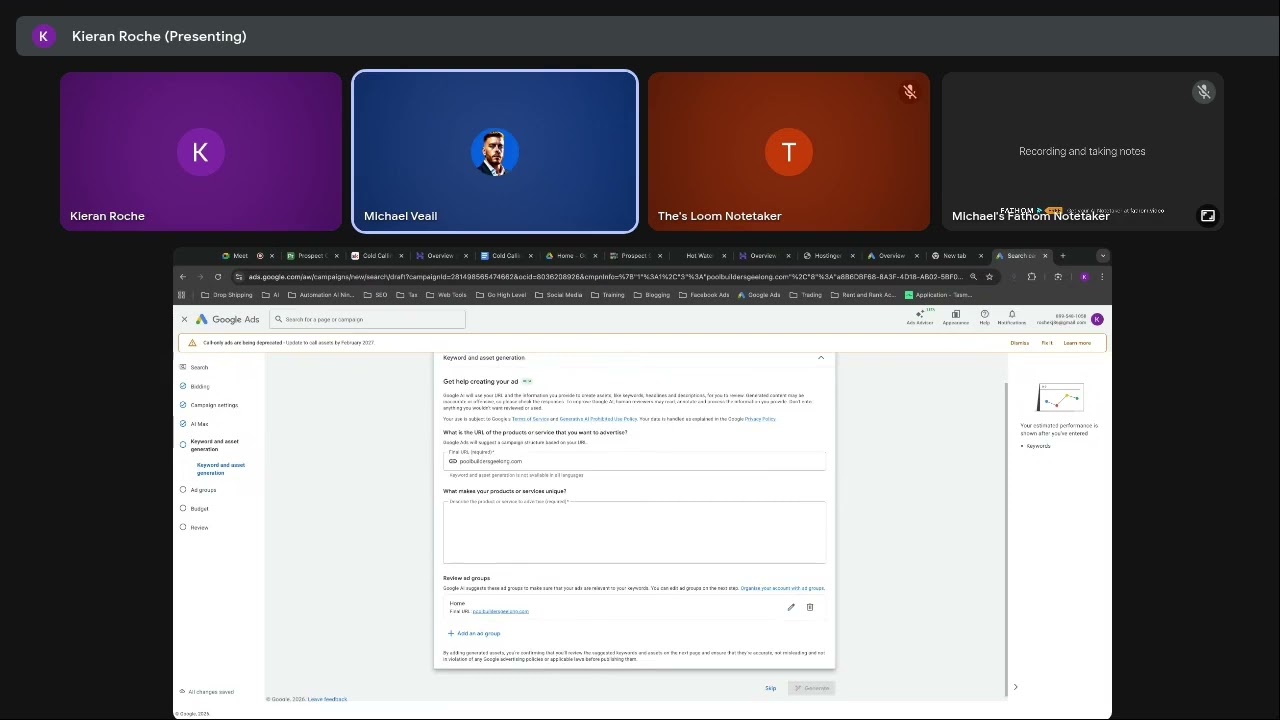This screenshot has height=720, width=1280.
Task: Open the Ads Advisor icon
Action: [919, 317]
